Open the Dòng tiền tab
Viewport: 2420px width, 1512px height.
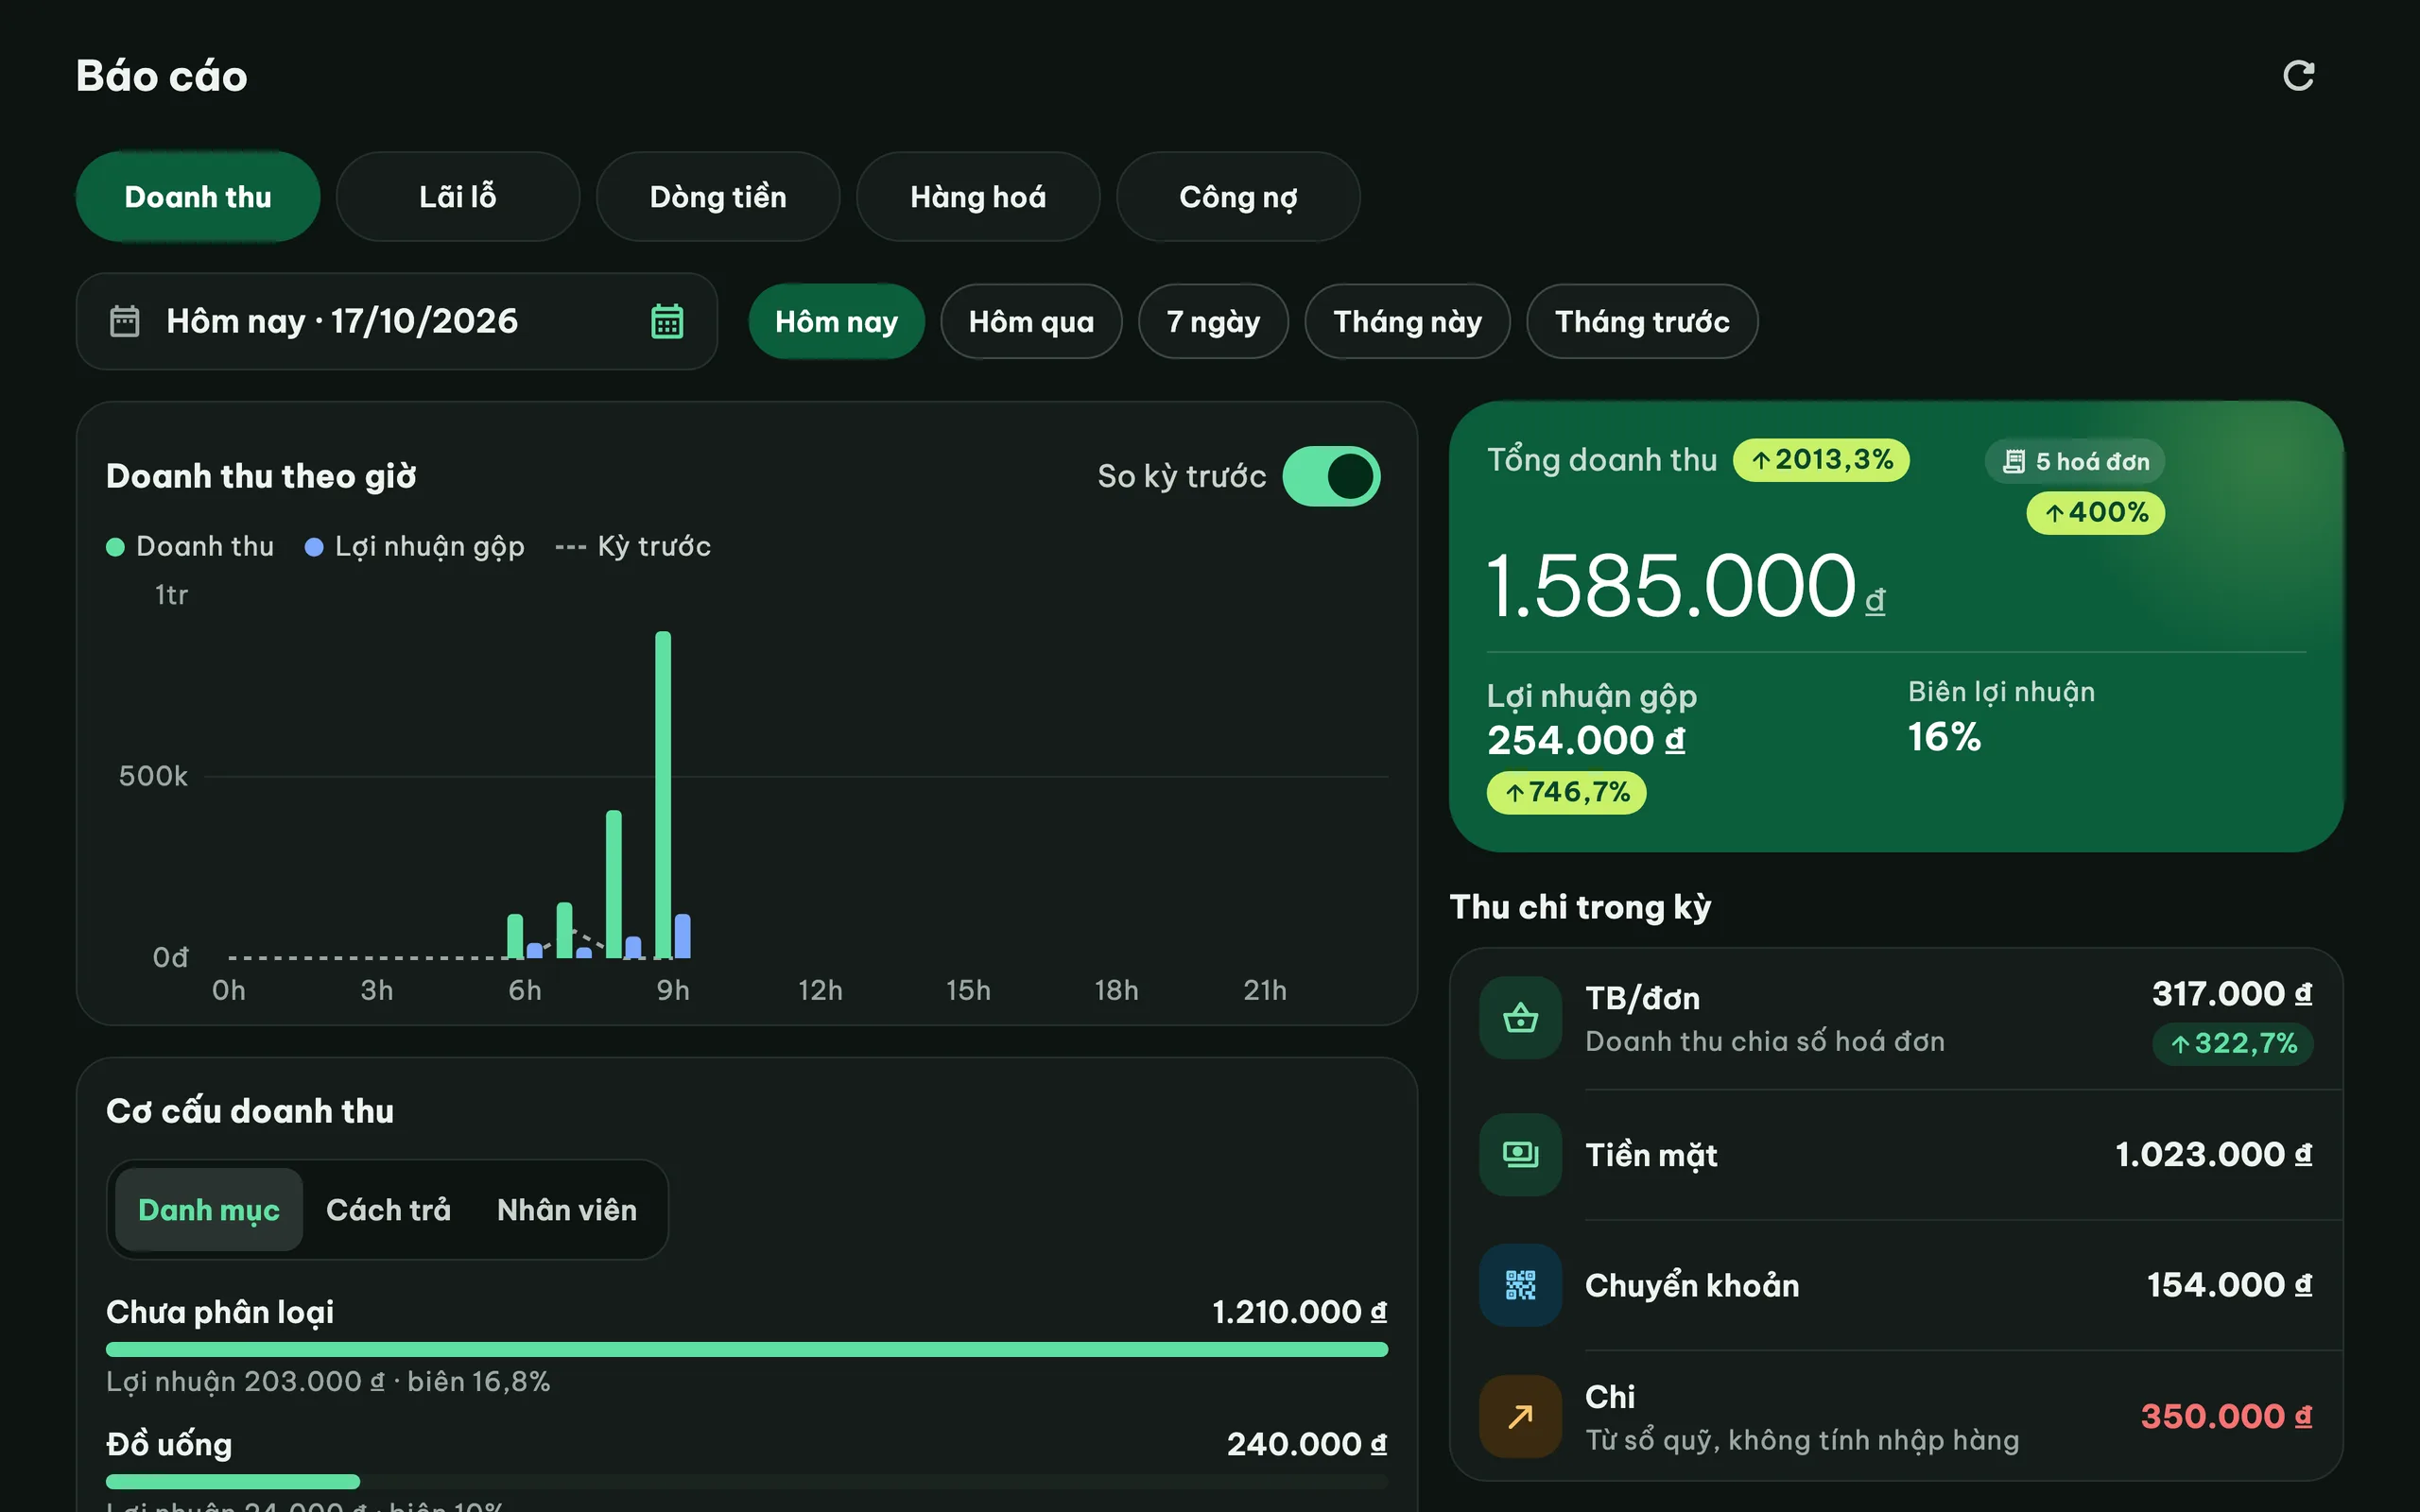(718, 196)
